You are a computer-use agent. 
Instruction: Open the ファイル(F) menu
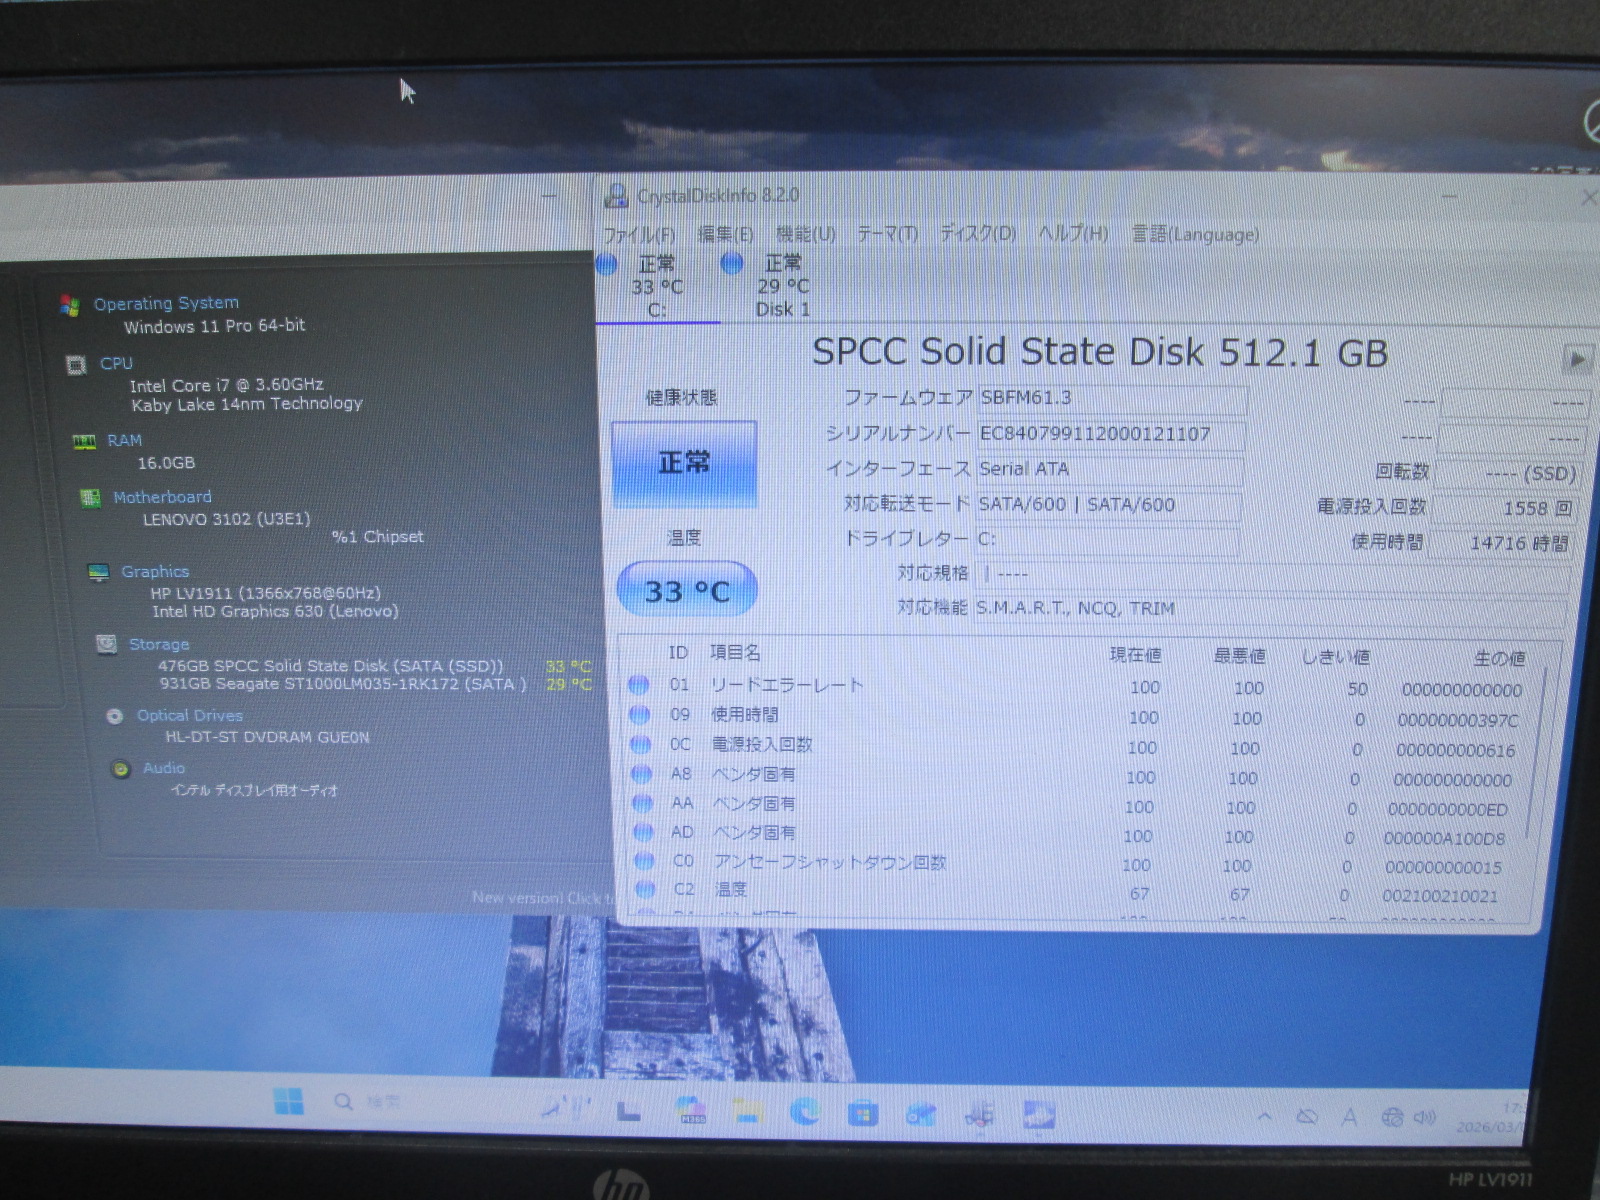coord(639,235)
